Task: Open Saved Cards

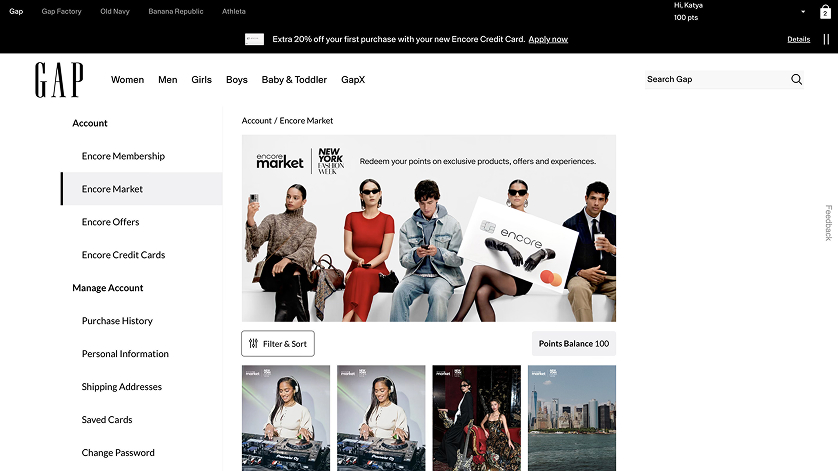Action: click(x=107, y=420)
